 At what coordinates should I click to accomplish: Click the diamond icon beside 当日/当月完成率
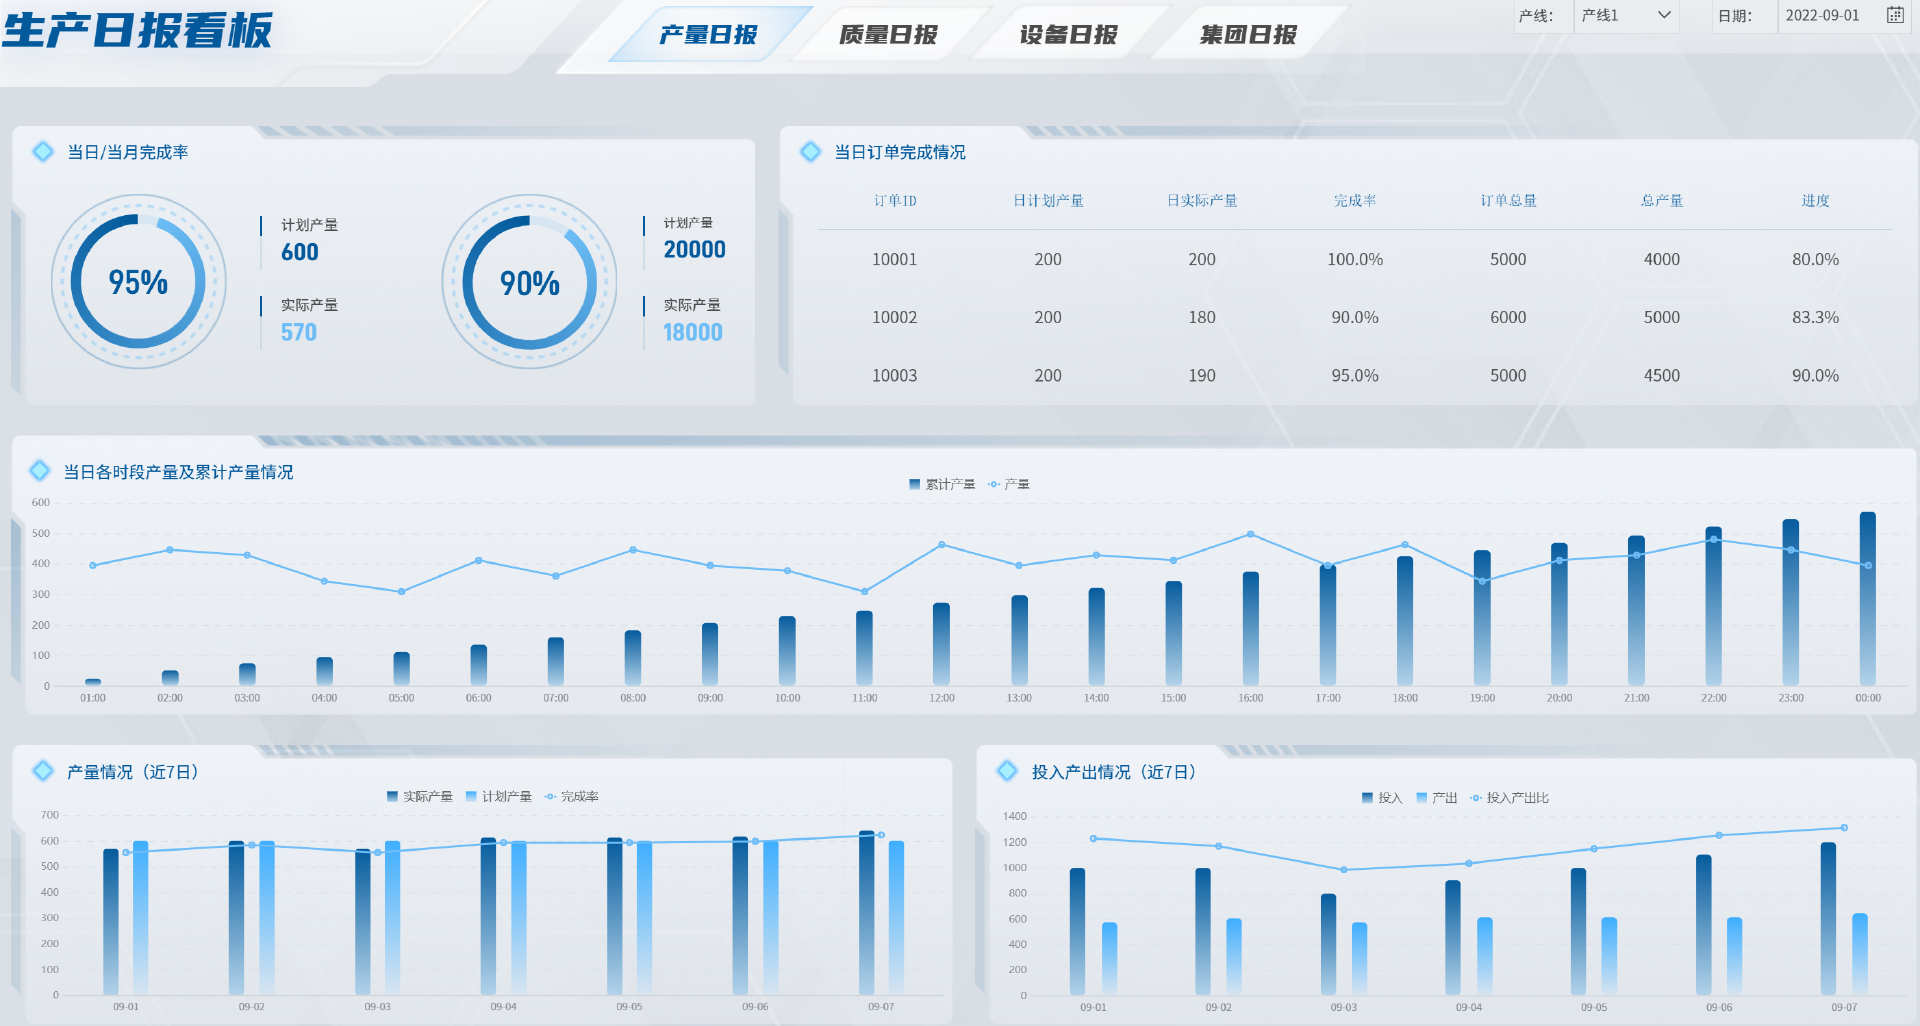(43, 152)
